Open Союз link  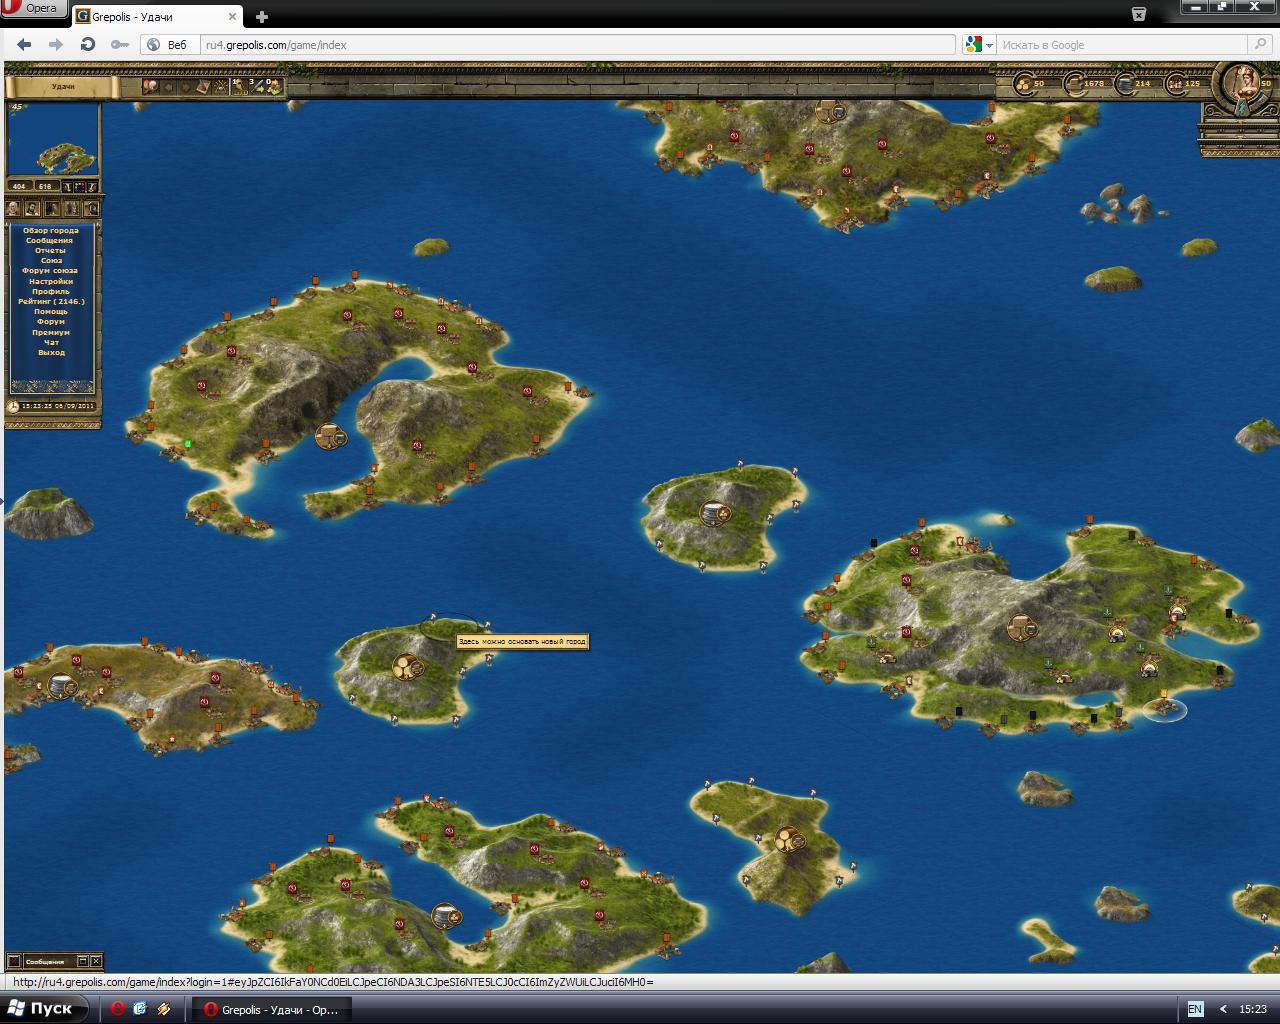51,261
